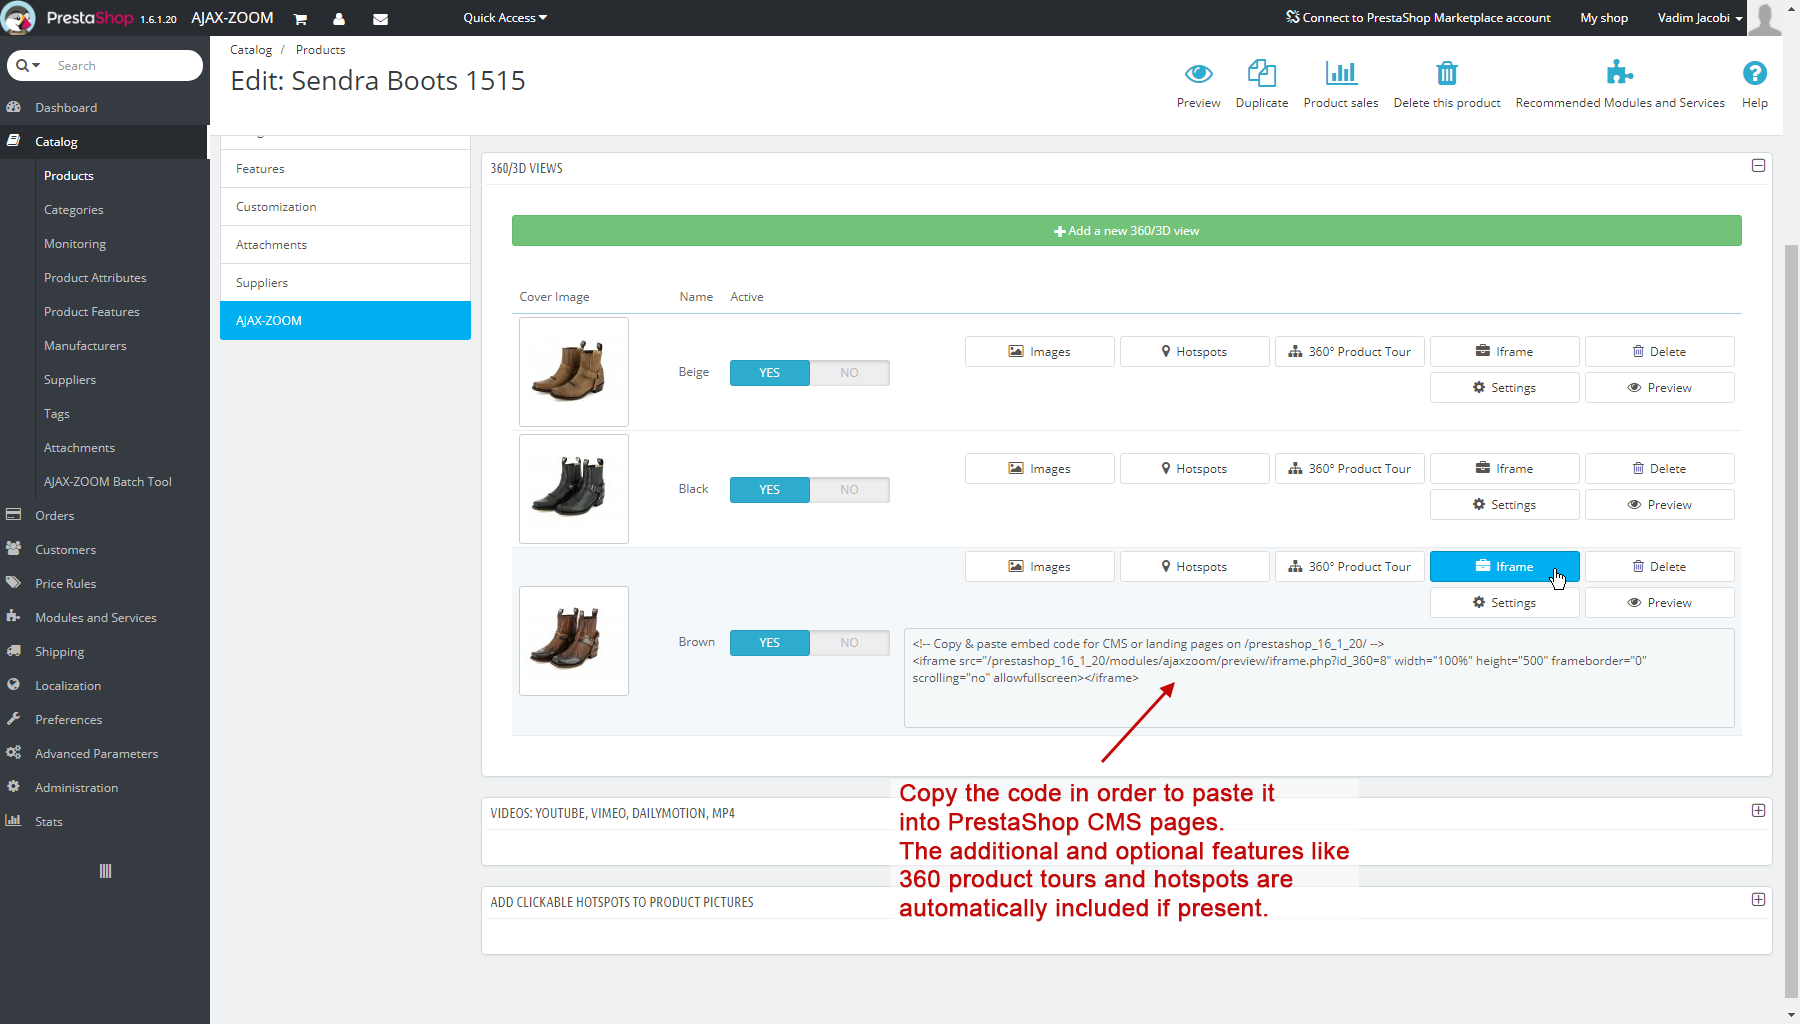
Task: Collapse the 360/3D Views panel
Action: tap(1758, 166)
